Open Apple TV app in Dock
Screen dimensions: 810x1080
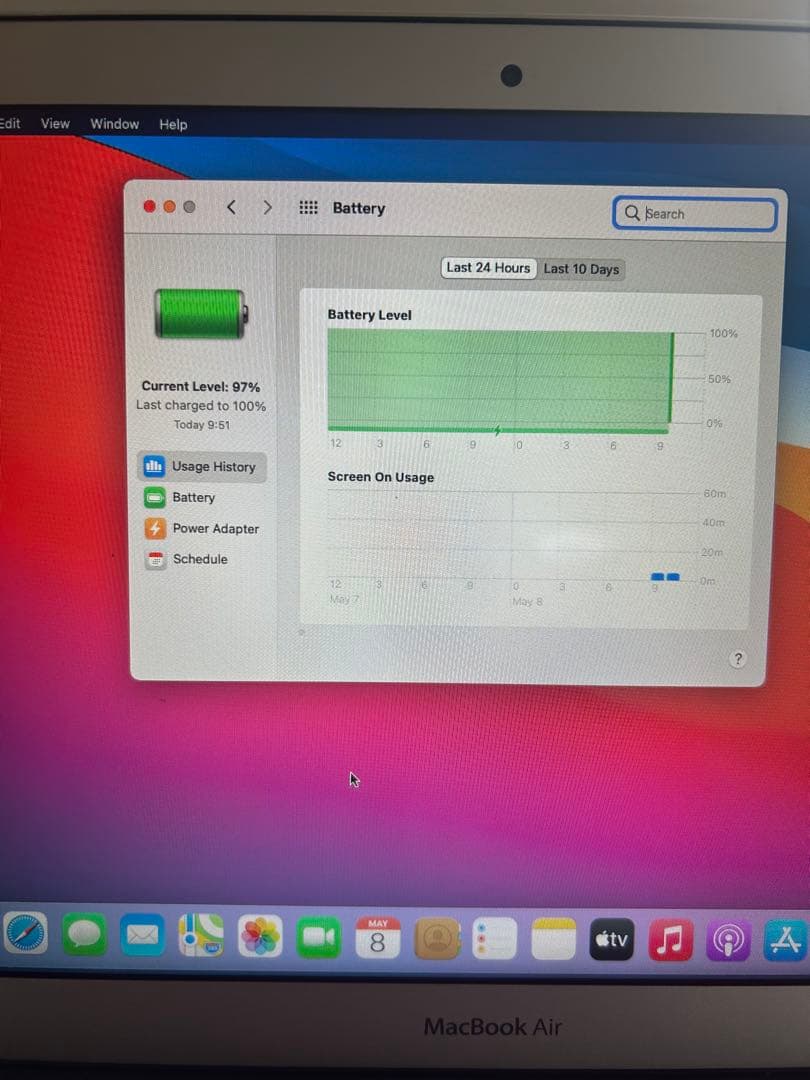point(612,939)
